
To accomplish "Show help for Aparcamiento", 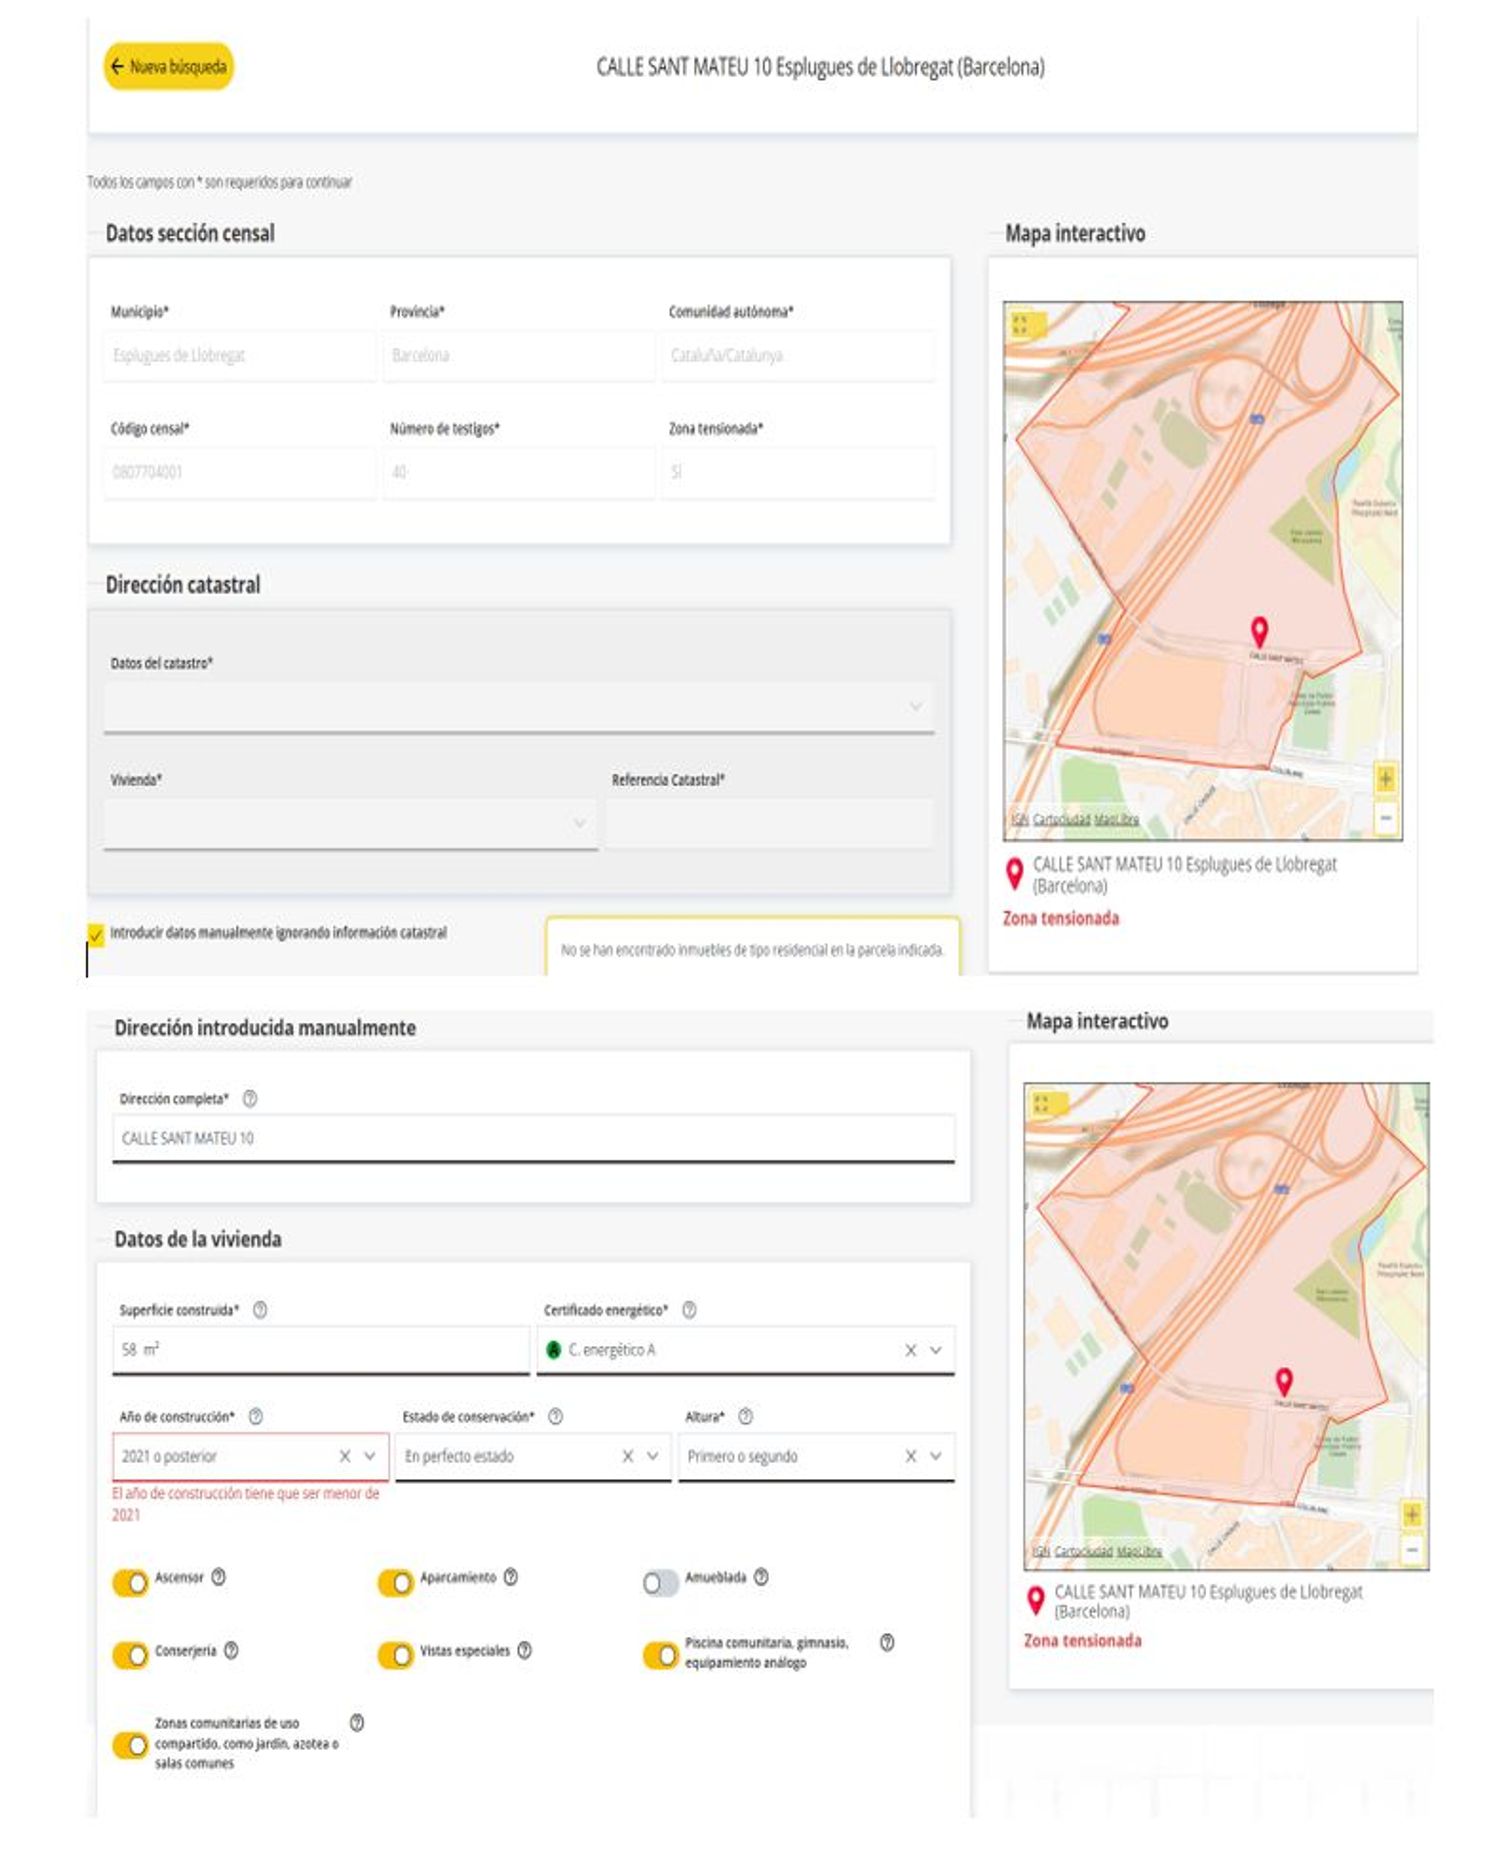I will [511, 1577].
